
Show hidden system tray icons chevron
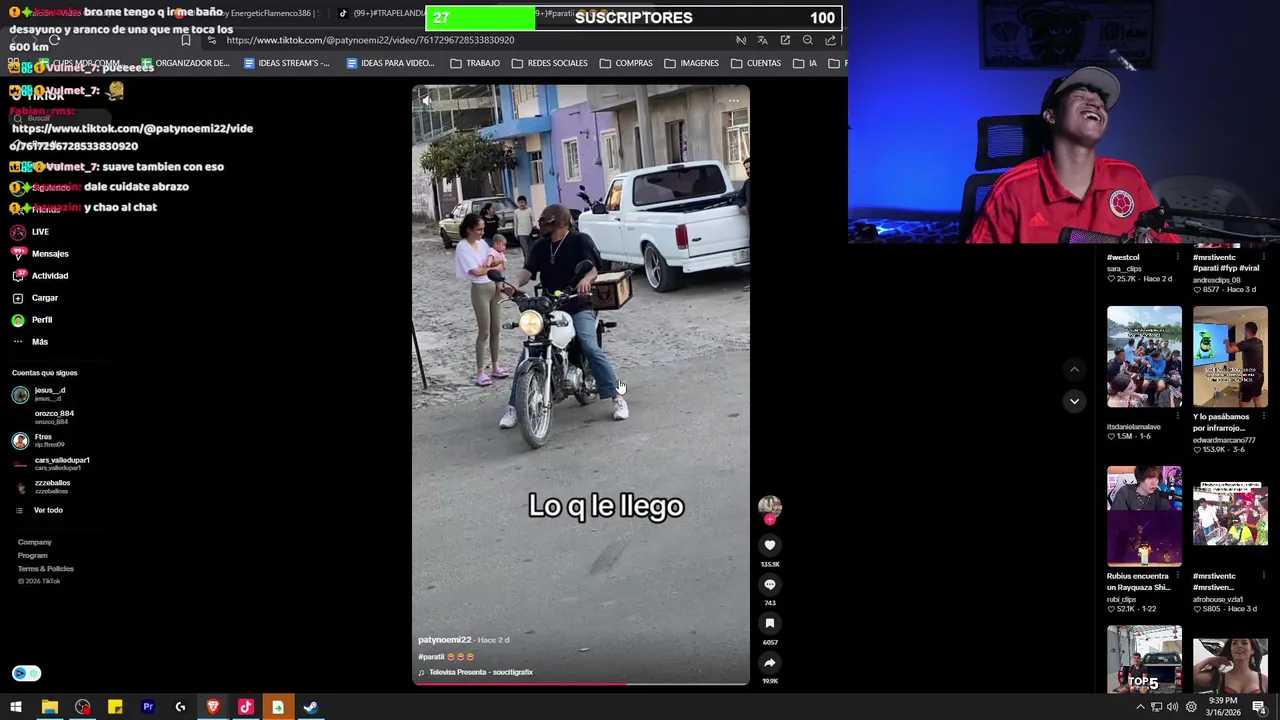[1140, 707]
